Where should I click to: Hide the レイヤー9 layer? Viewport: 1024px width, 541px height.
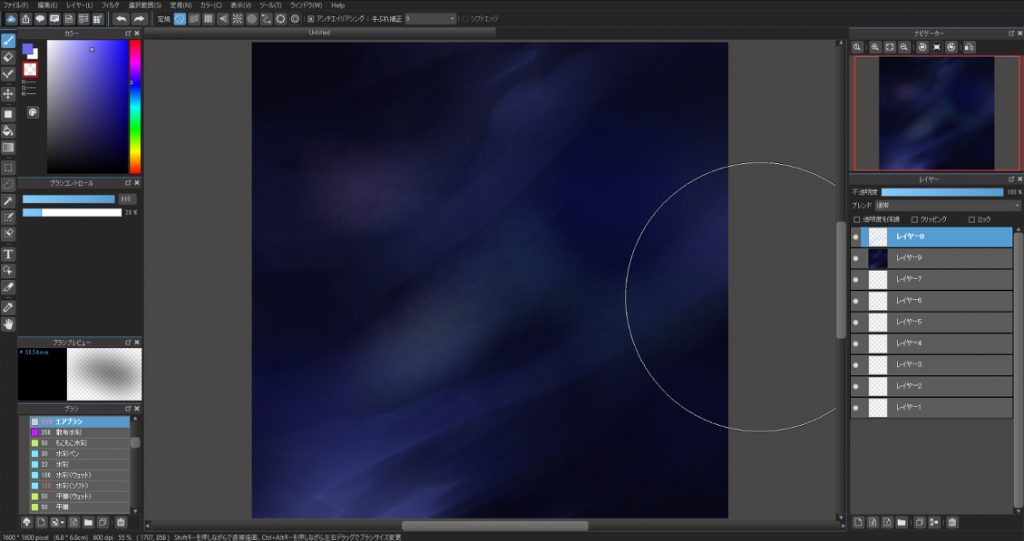click(856, 258)
